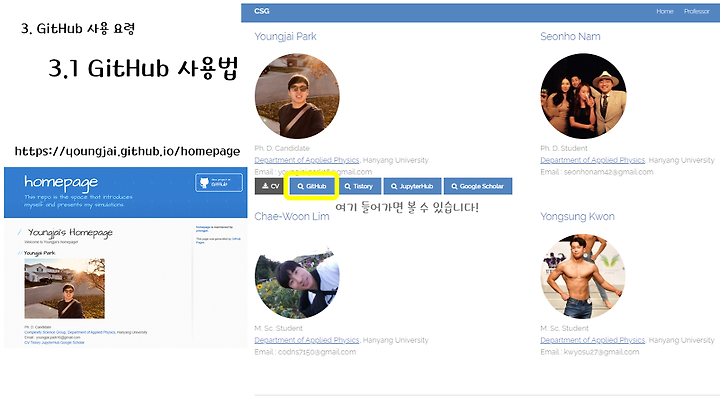Select Professor in the navigation bar
Viewport: 720px width, 405px height.
click(697, 11)
